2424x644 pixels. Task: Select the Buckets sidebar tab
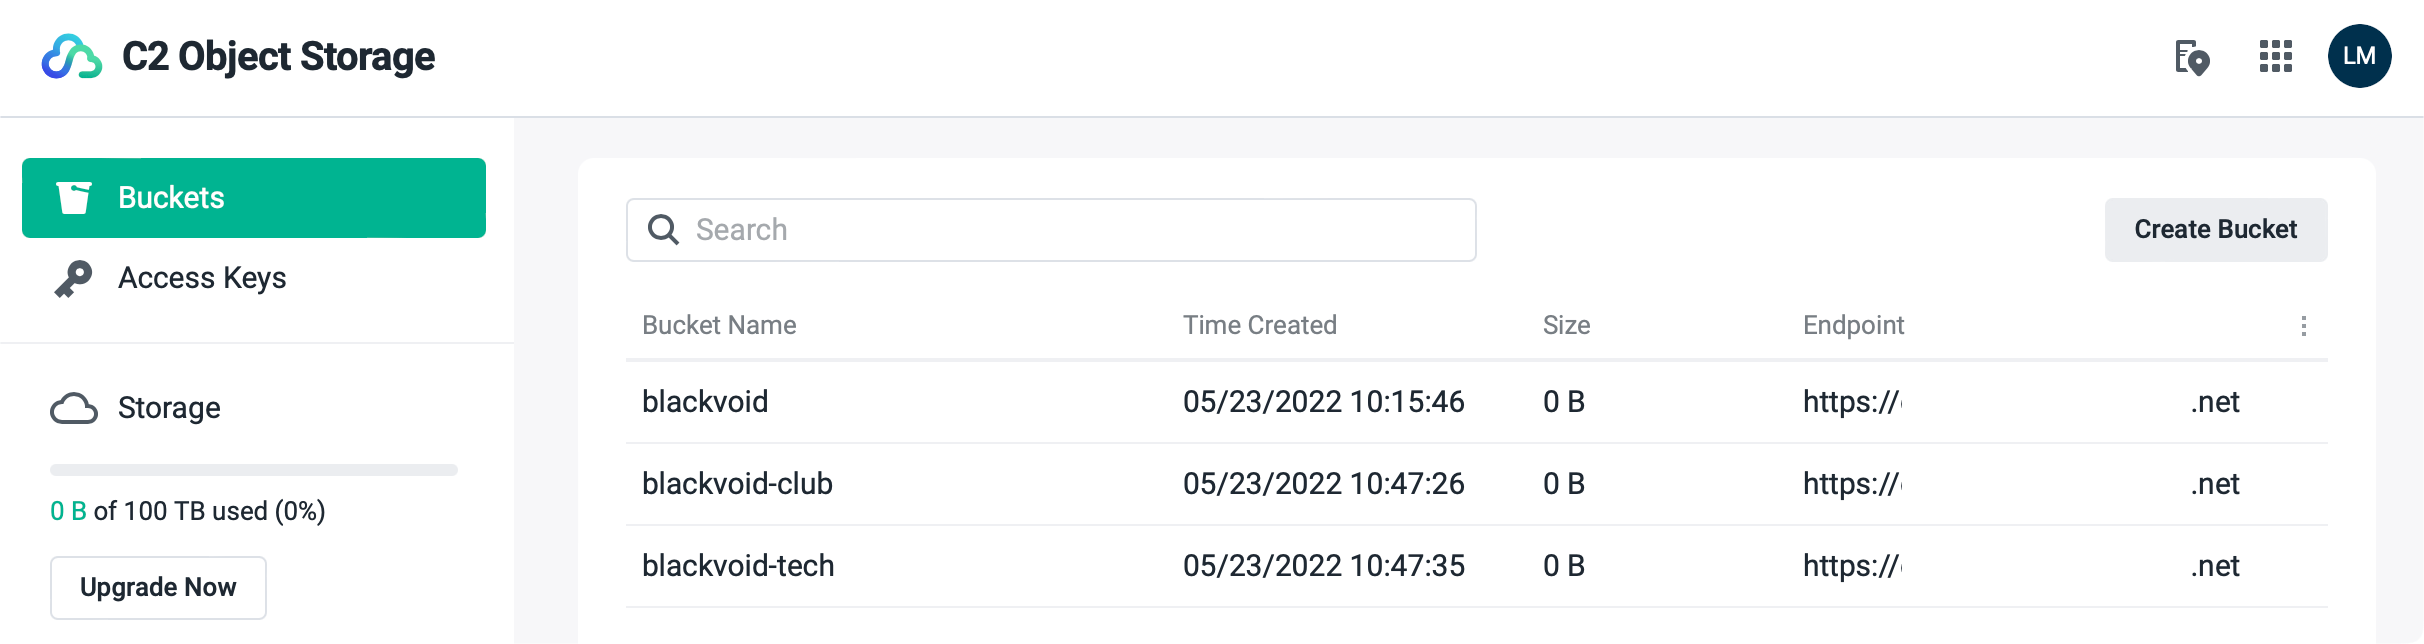pyautogui.click(x=254, y=198)
